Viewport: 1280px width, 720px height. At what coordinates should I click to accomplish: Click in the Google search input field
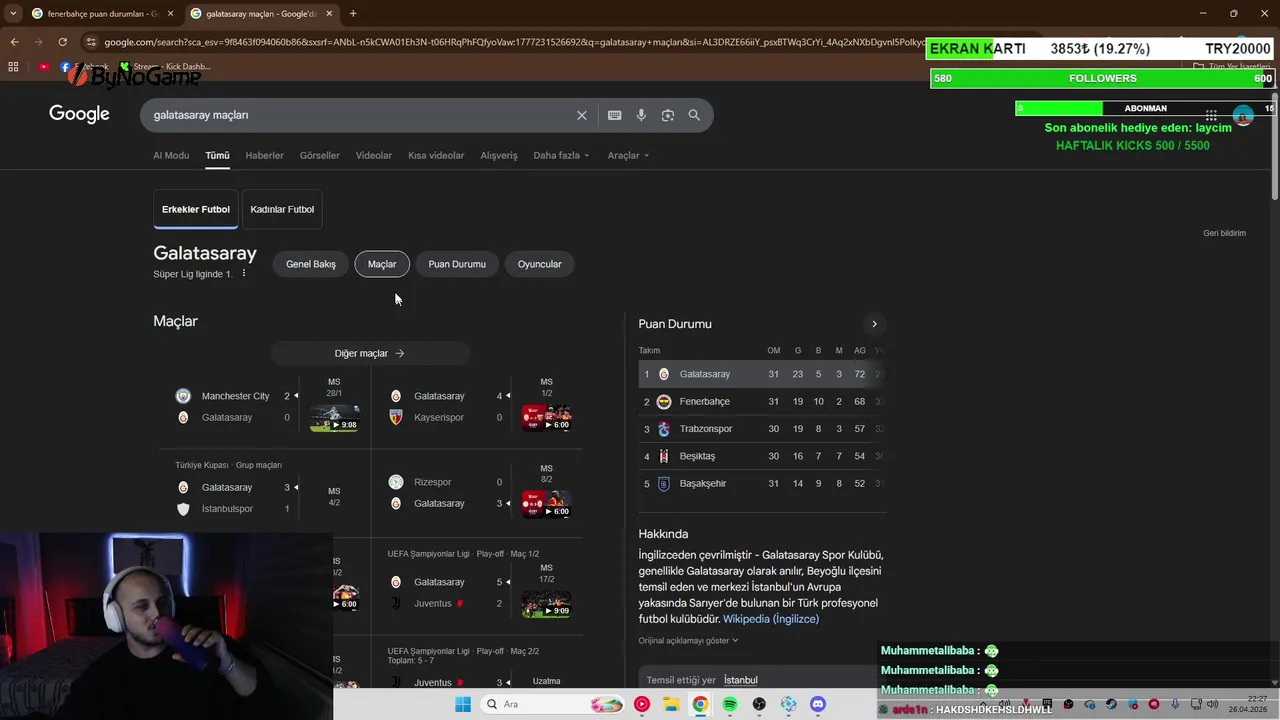pyautogui.click(x=360, y=115)
